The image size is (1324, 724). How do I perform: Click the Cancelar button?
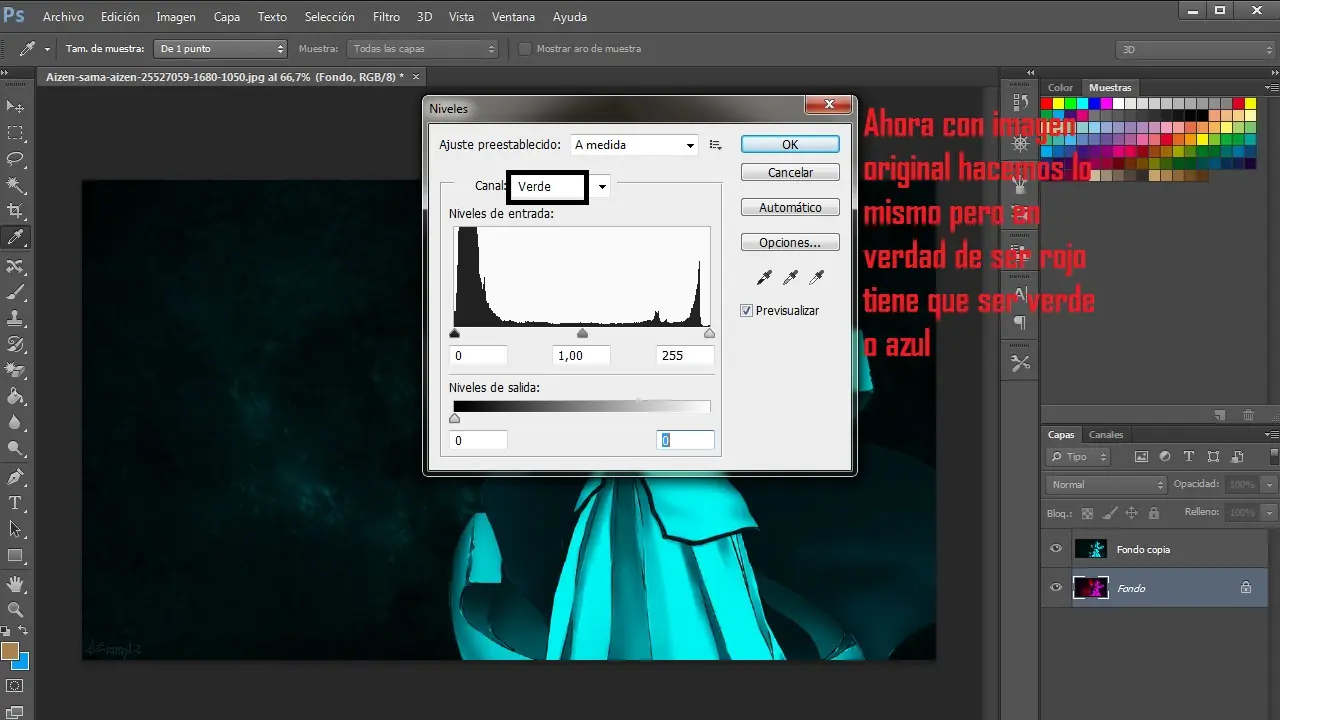[790, 173]
